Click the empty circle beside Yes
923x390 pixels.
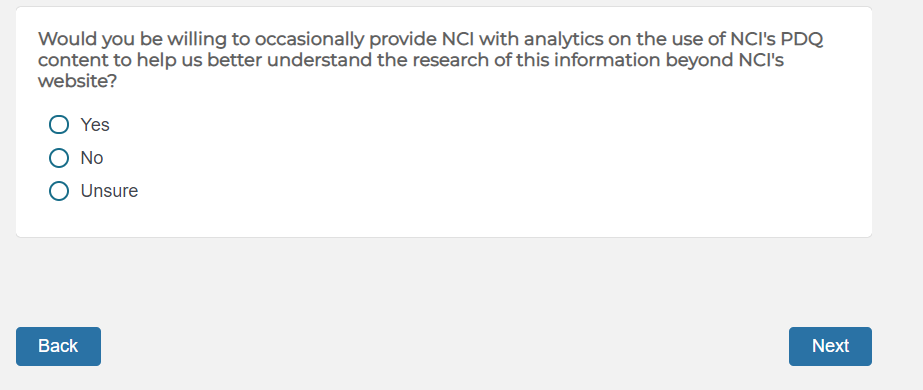(x=59, y=125)
